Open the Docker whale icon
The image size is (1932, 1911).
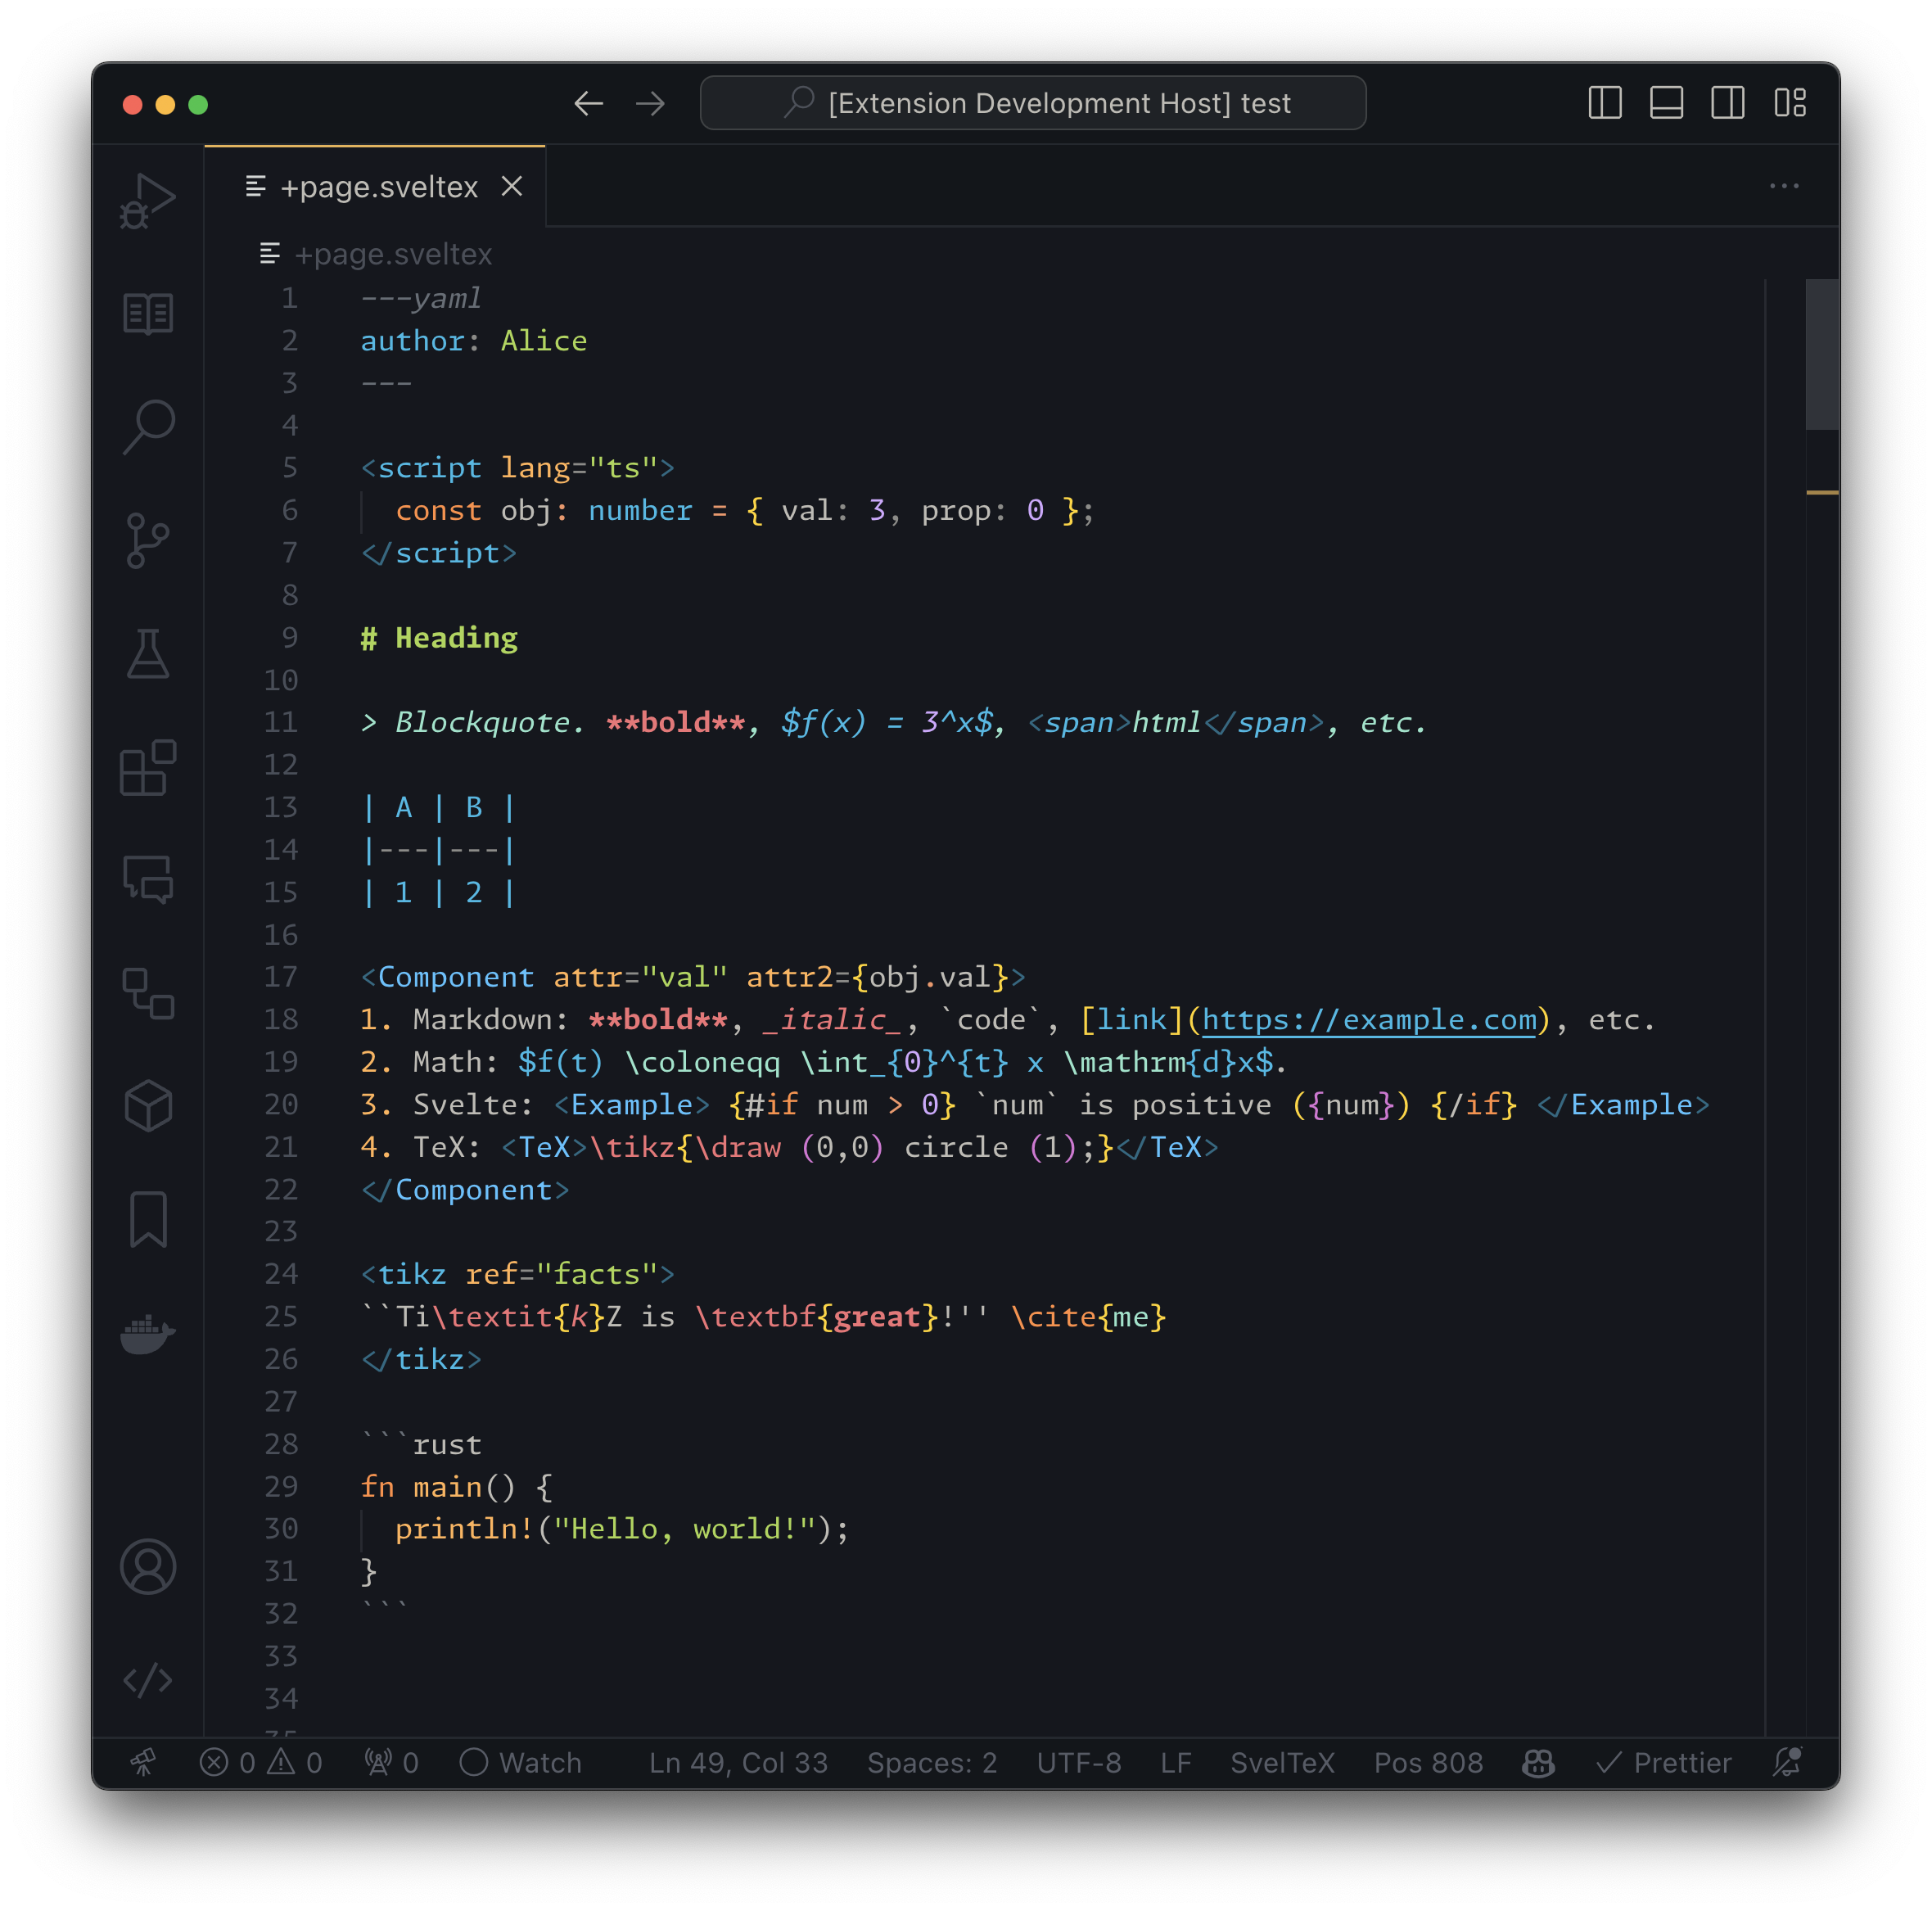148,1333
